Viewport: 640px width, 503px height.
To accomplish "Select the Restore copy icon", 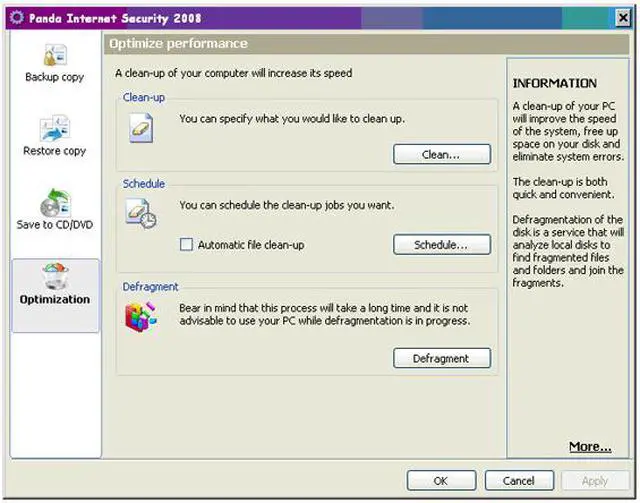I will click(x=54, y=129).
